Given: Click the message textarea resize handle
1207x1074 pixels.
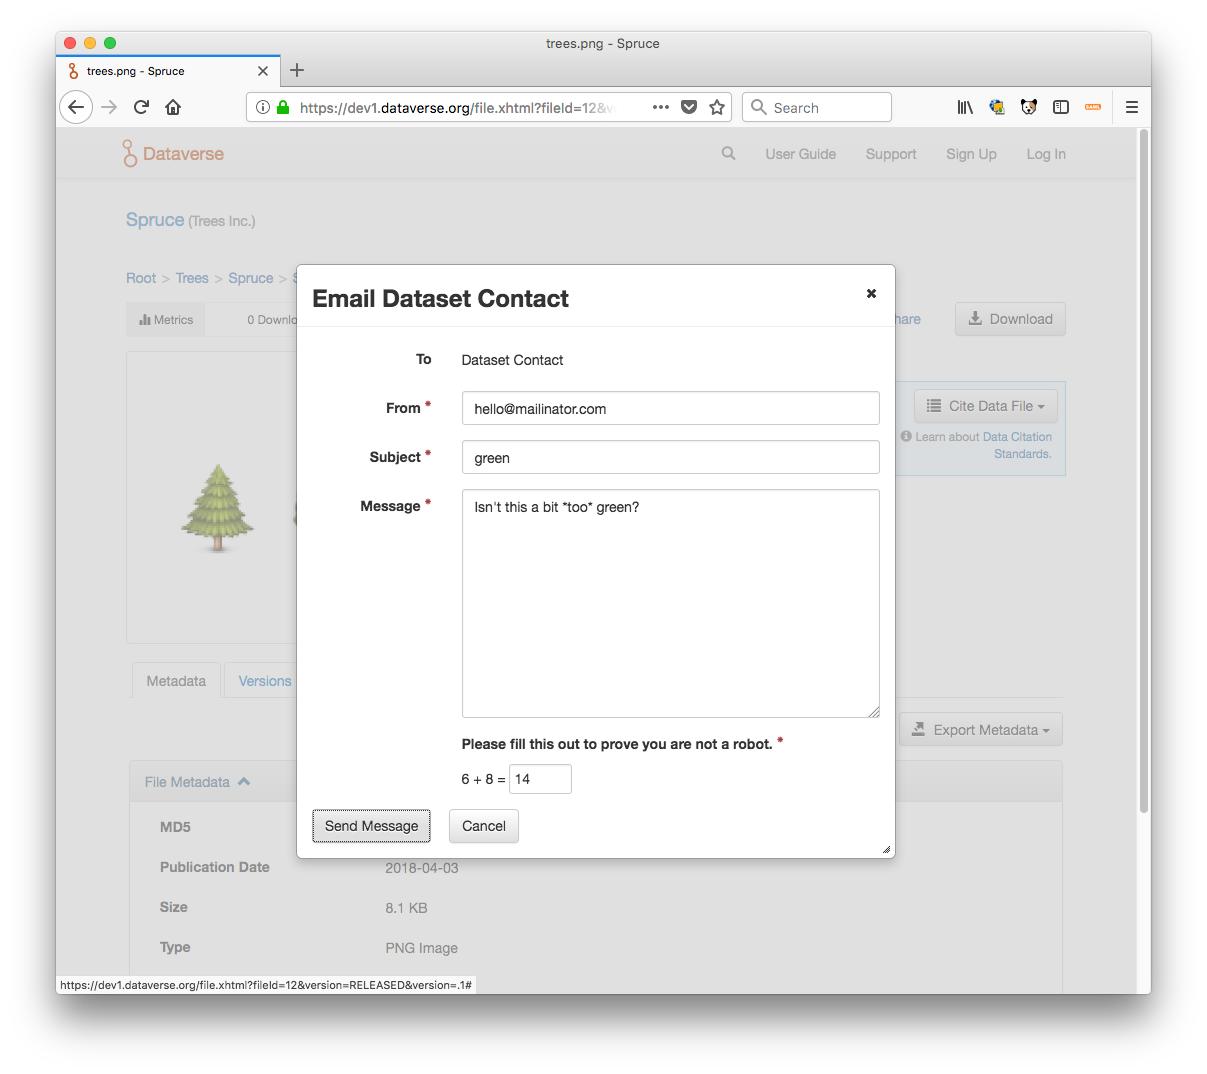Looking at the screenshot, I should tap(874, 712).
